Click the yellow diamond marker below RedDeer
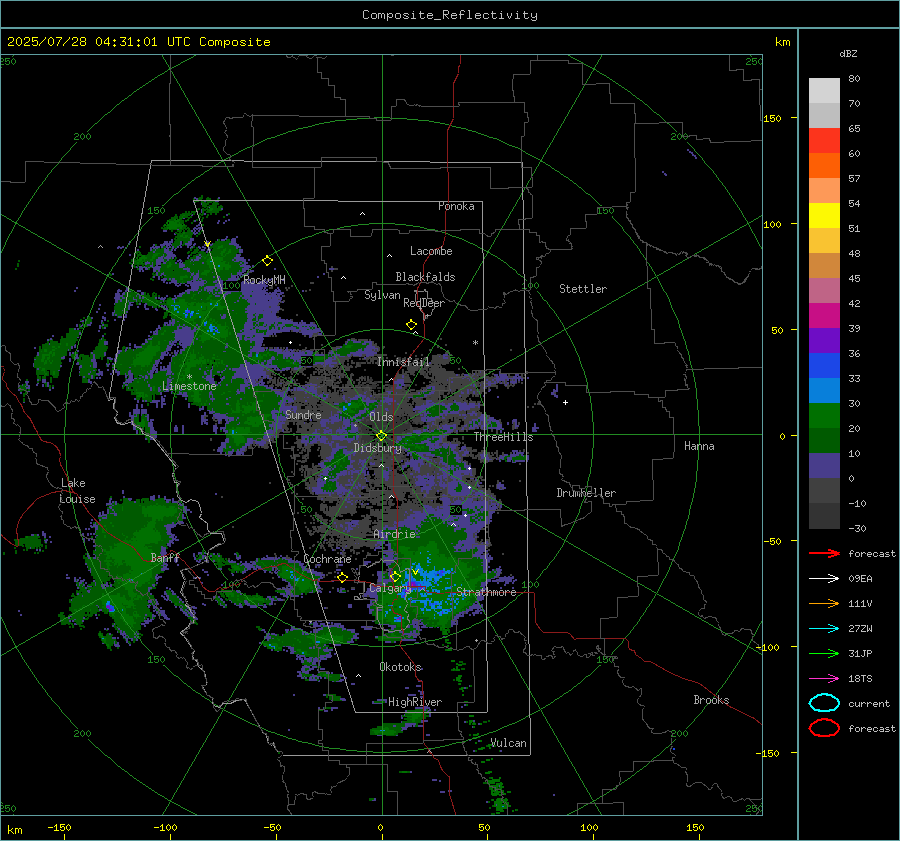Image resolution: width=900 pixels, height=841 pixels. 411,325
